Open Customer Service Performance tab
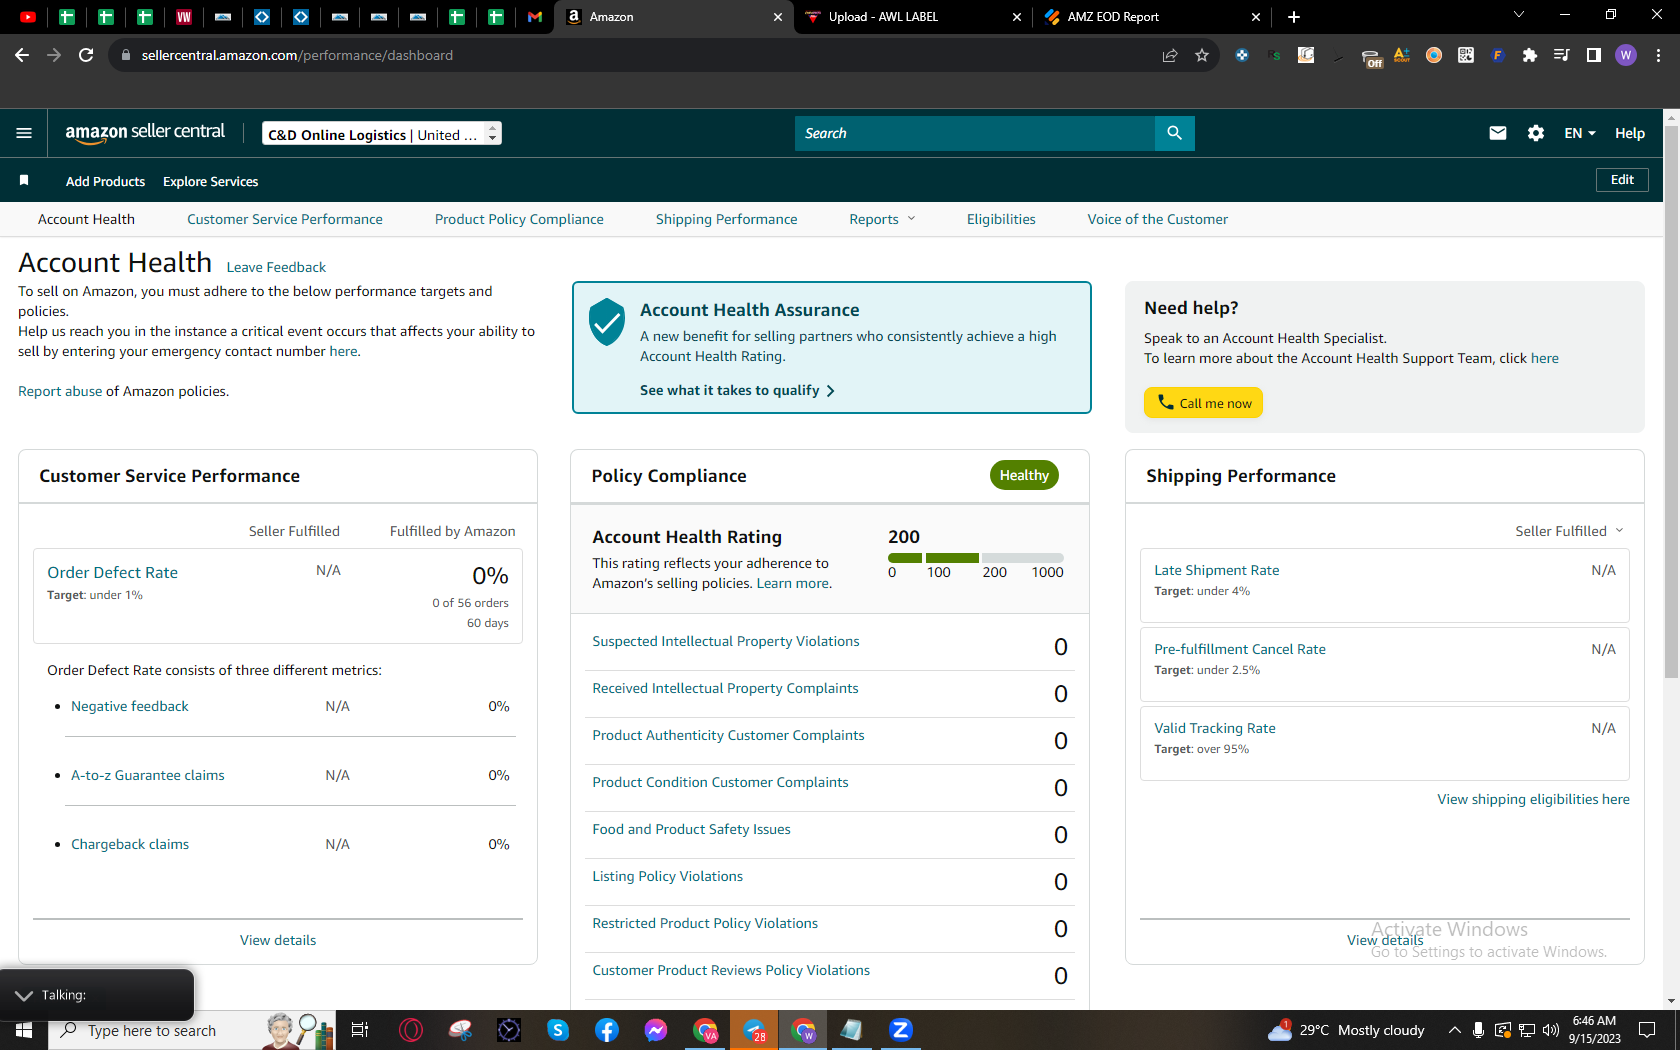Image resolution: width=1680 pixels, height=1050 pixels. click(285, 219)
